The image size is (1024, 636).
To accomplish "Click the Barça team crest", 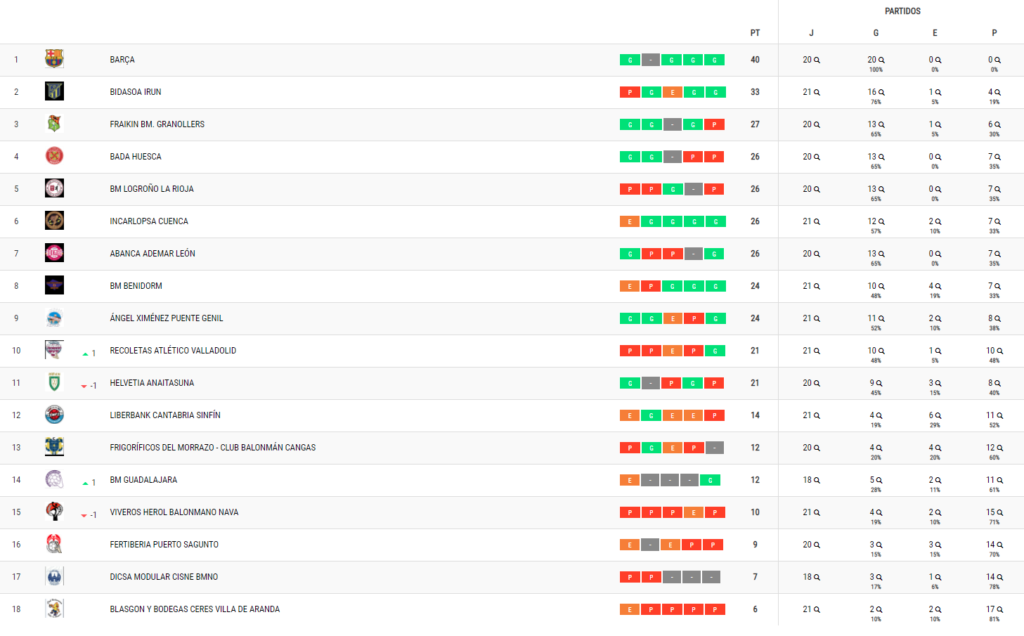I will (54, 59).
